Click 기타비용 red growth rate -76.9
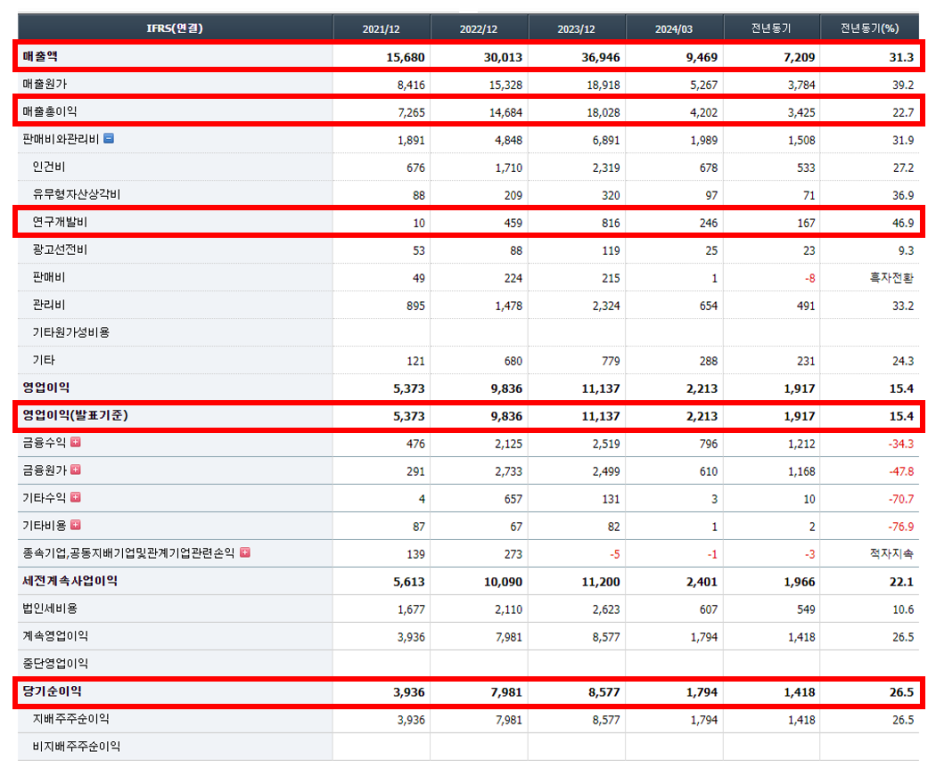The height and width of the screenshot is (768, 936). coord(901,526)
